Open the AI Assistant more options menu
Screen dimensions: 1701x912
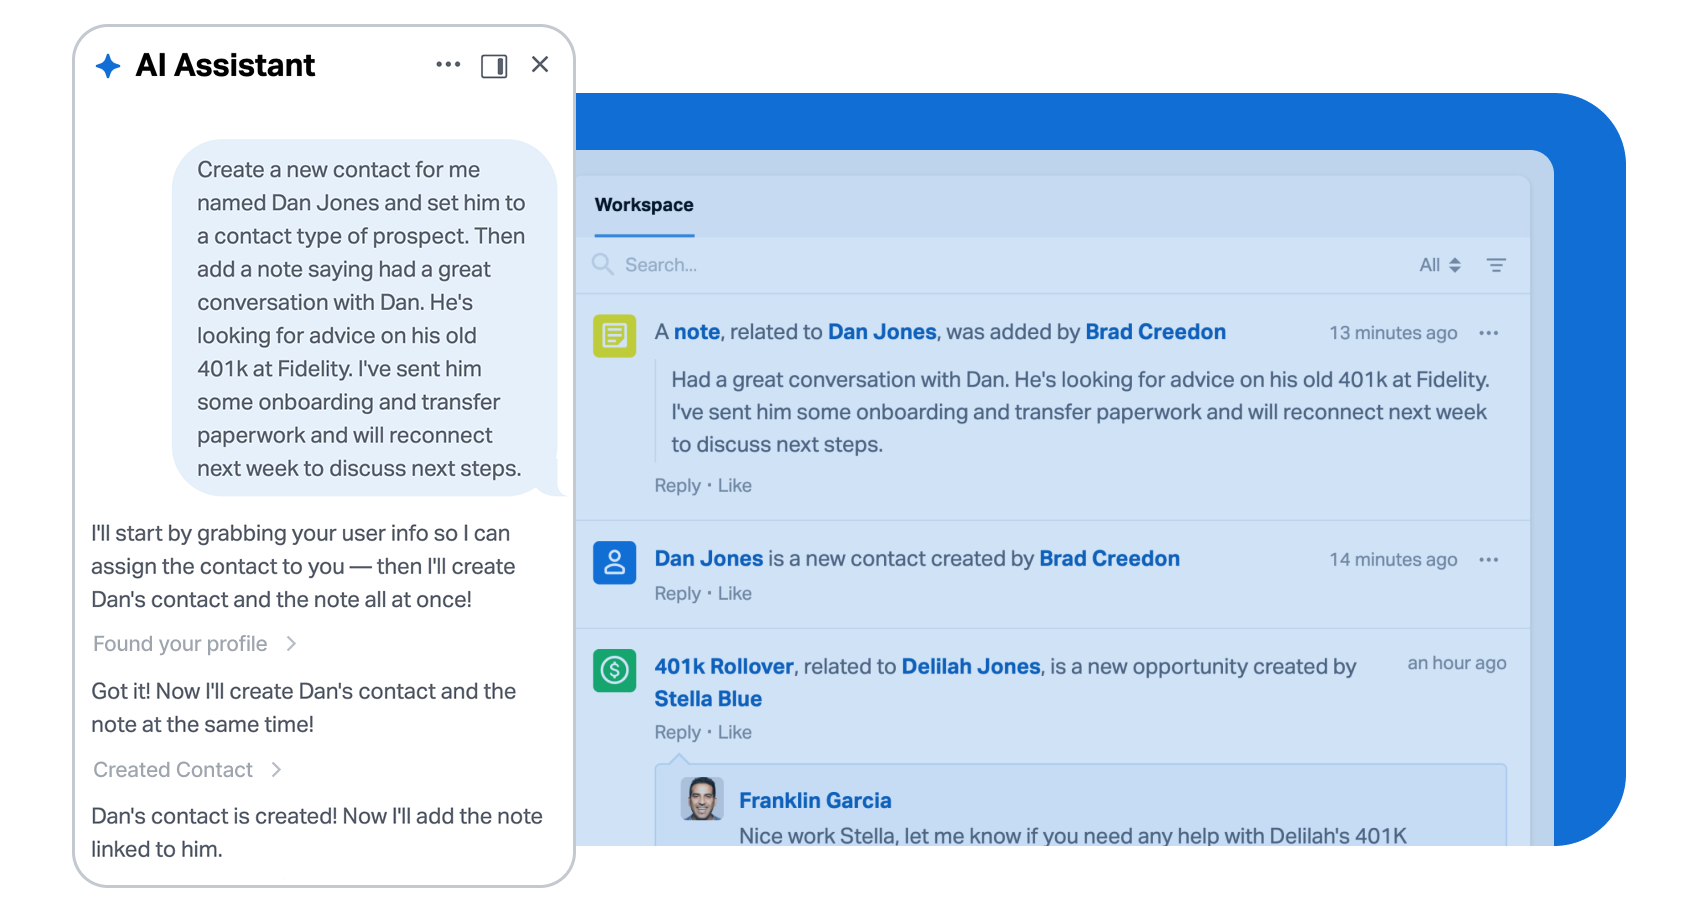point(448,65)
